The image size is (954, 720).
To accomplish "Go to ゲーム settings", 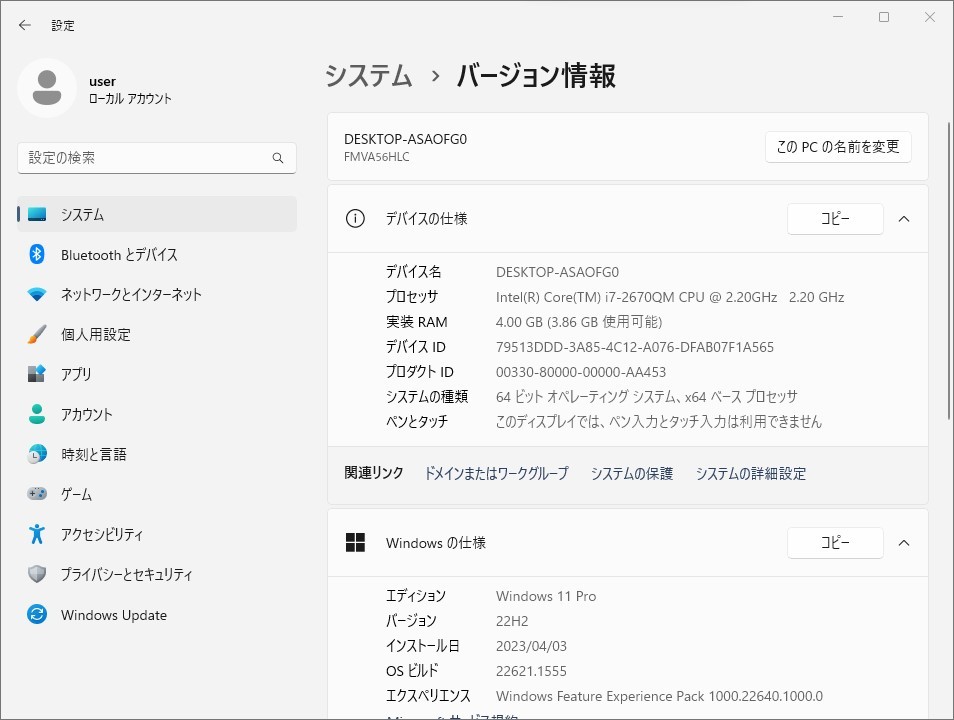I will (157, 494).
